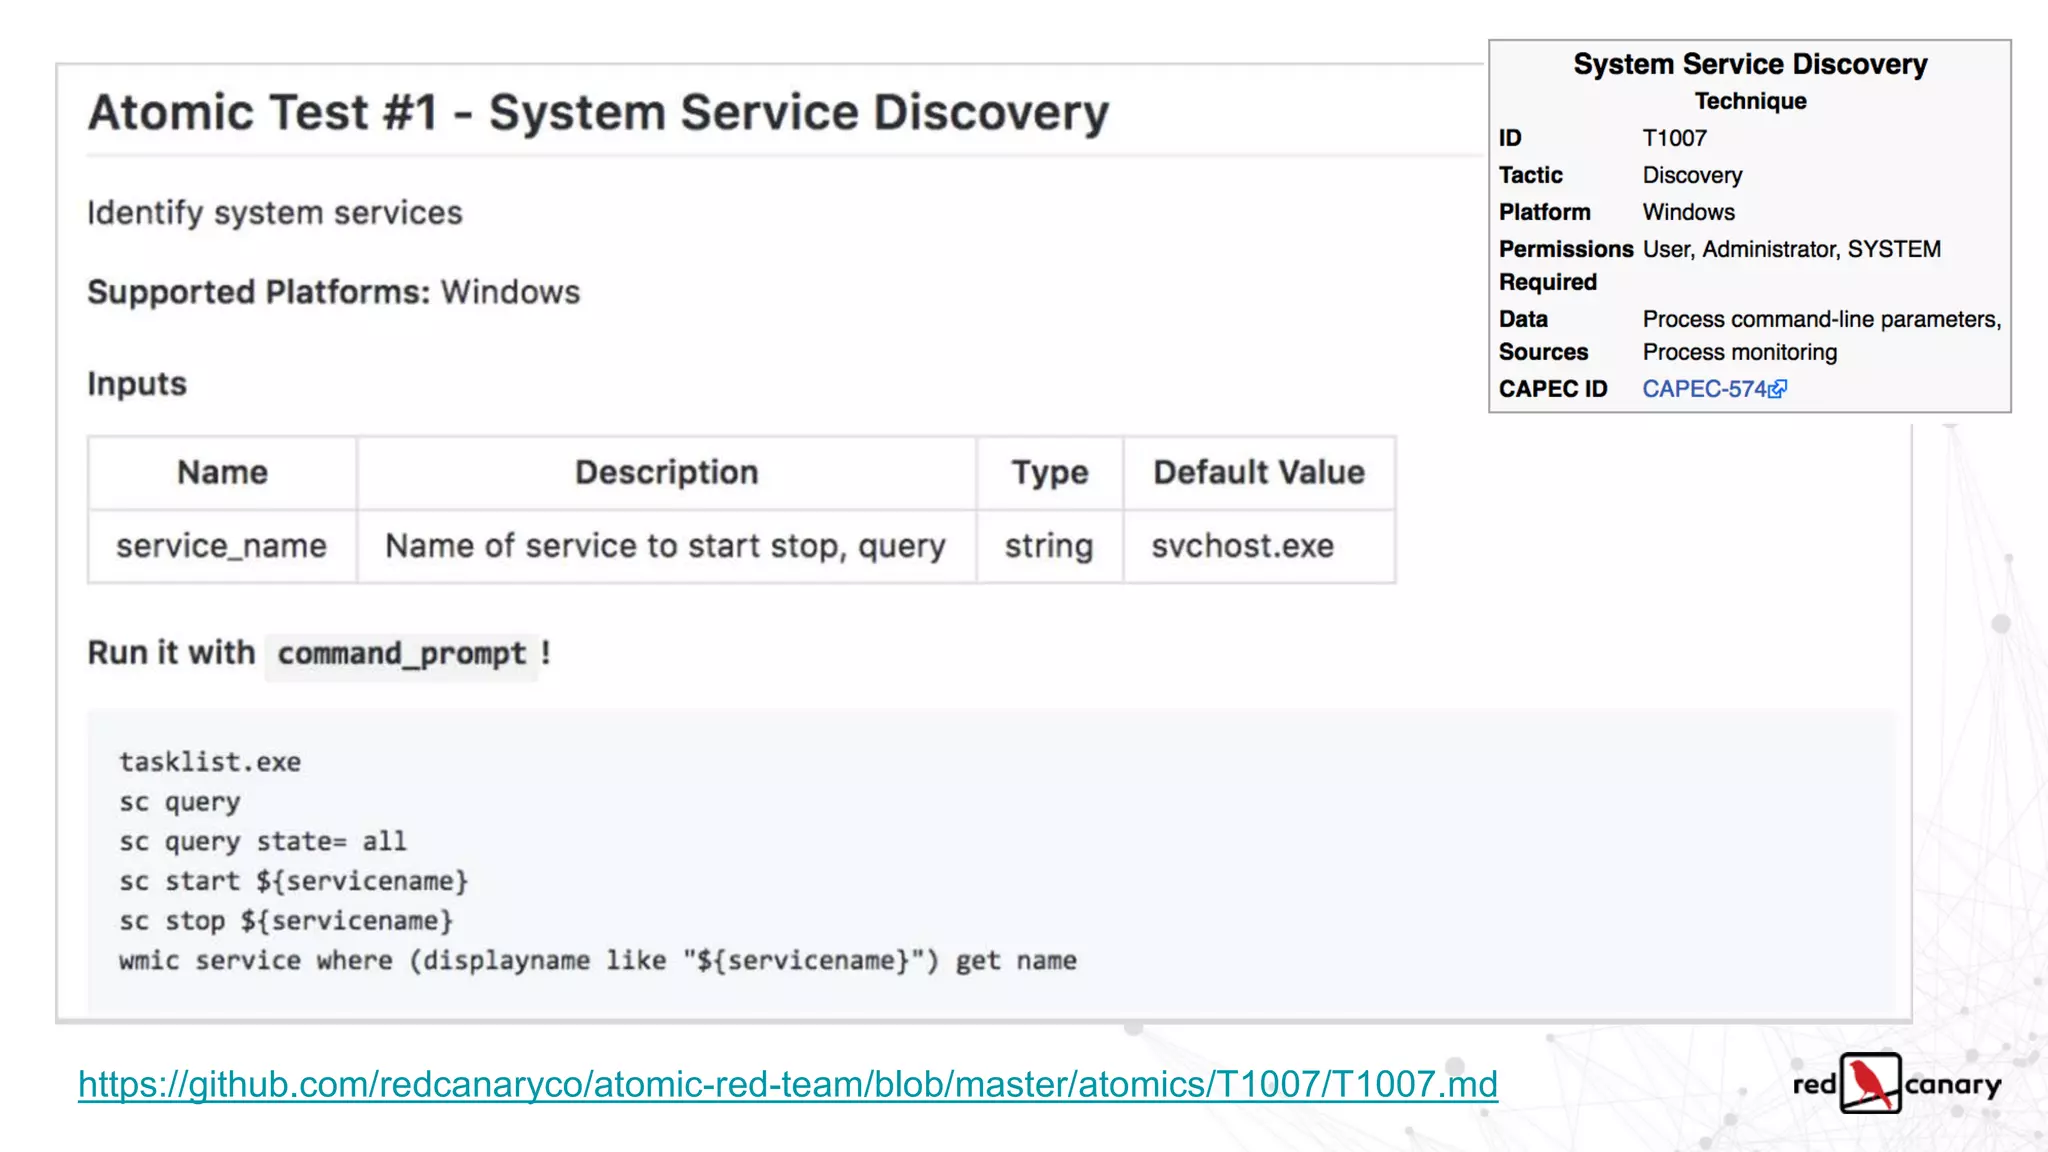This screenshot has width=2048, height=1152.
Task: Click 'Supported Platforms: Windows' line
Action: pyautogui.click(x=333, y=292)
